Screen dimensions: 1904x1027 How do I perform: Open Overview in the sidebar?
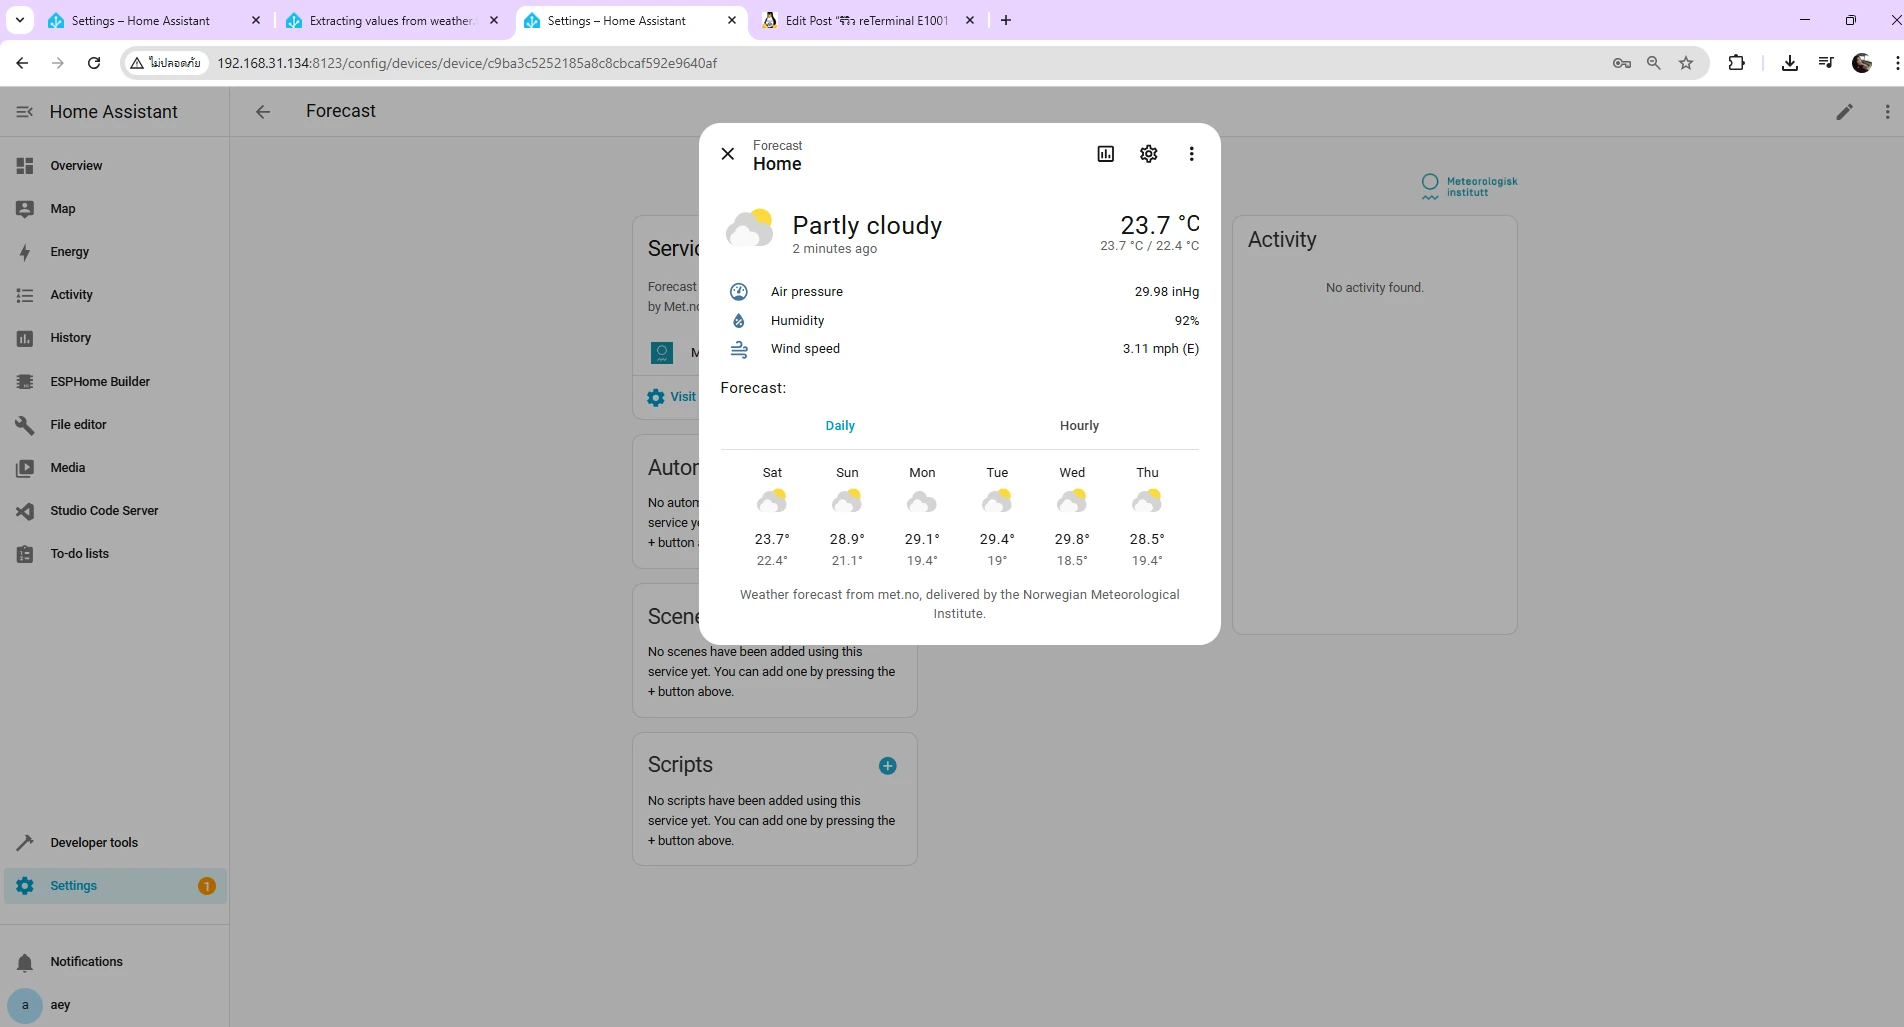pos(76,166)
